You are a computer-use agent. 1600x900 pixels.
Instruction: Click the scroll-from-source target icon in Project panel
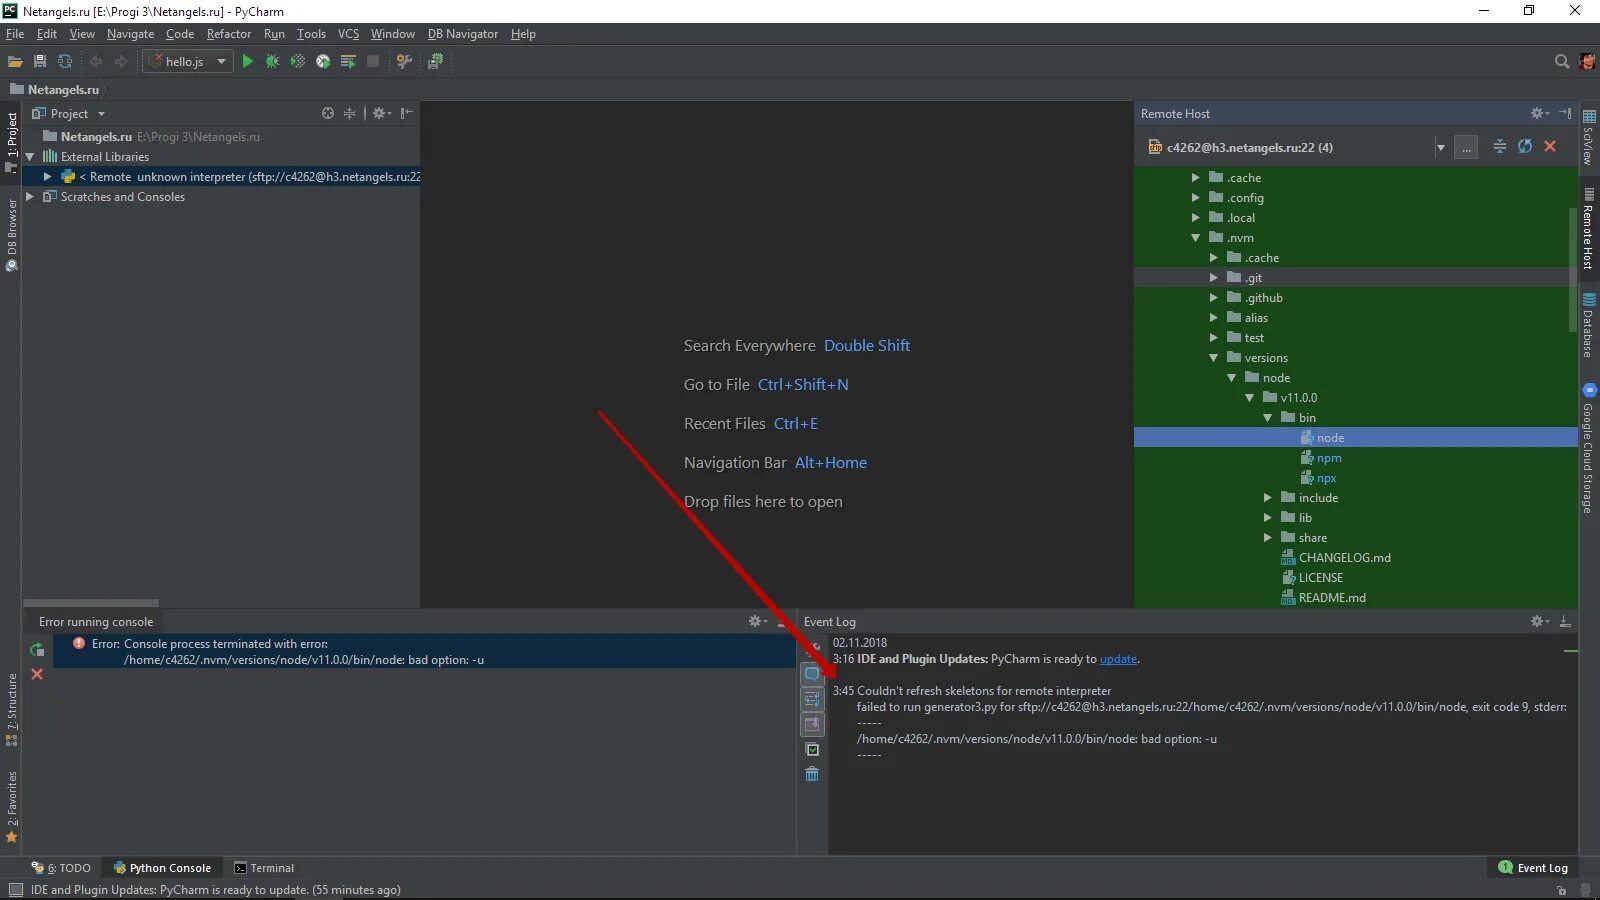click(328, 113)
